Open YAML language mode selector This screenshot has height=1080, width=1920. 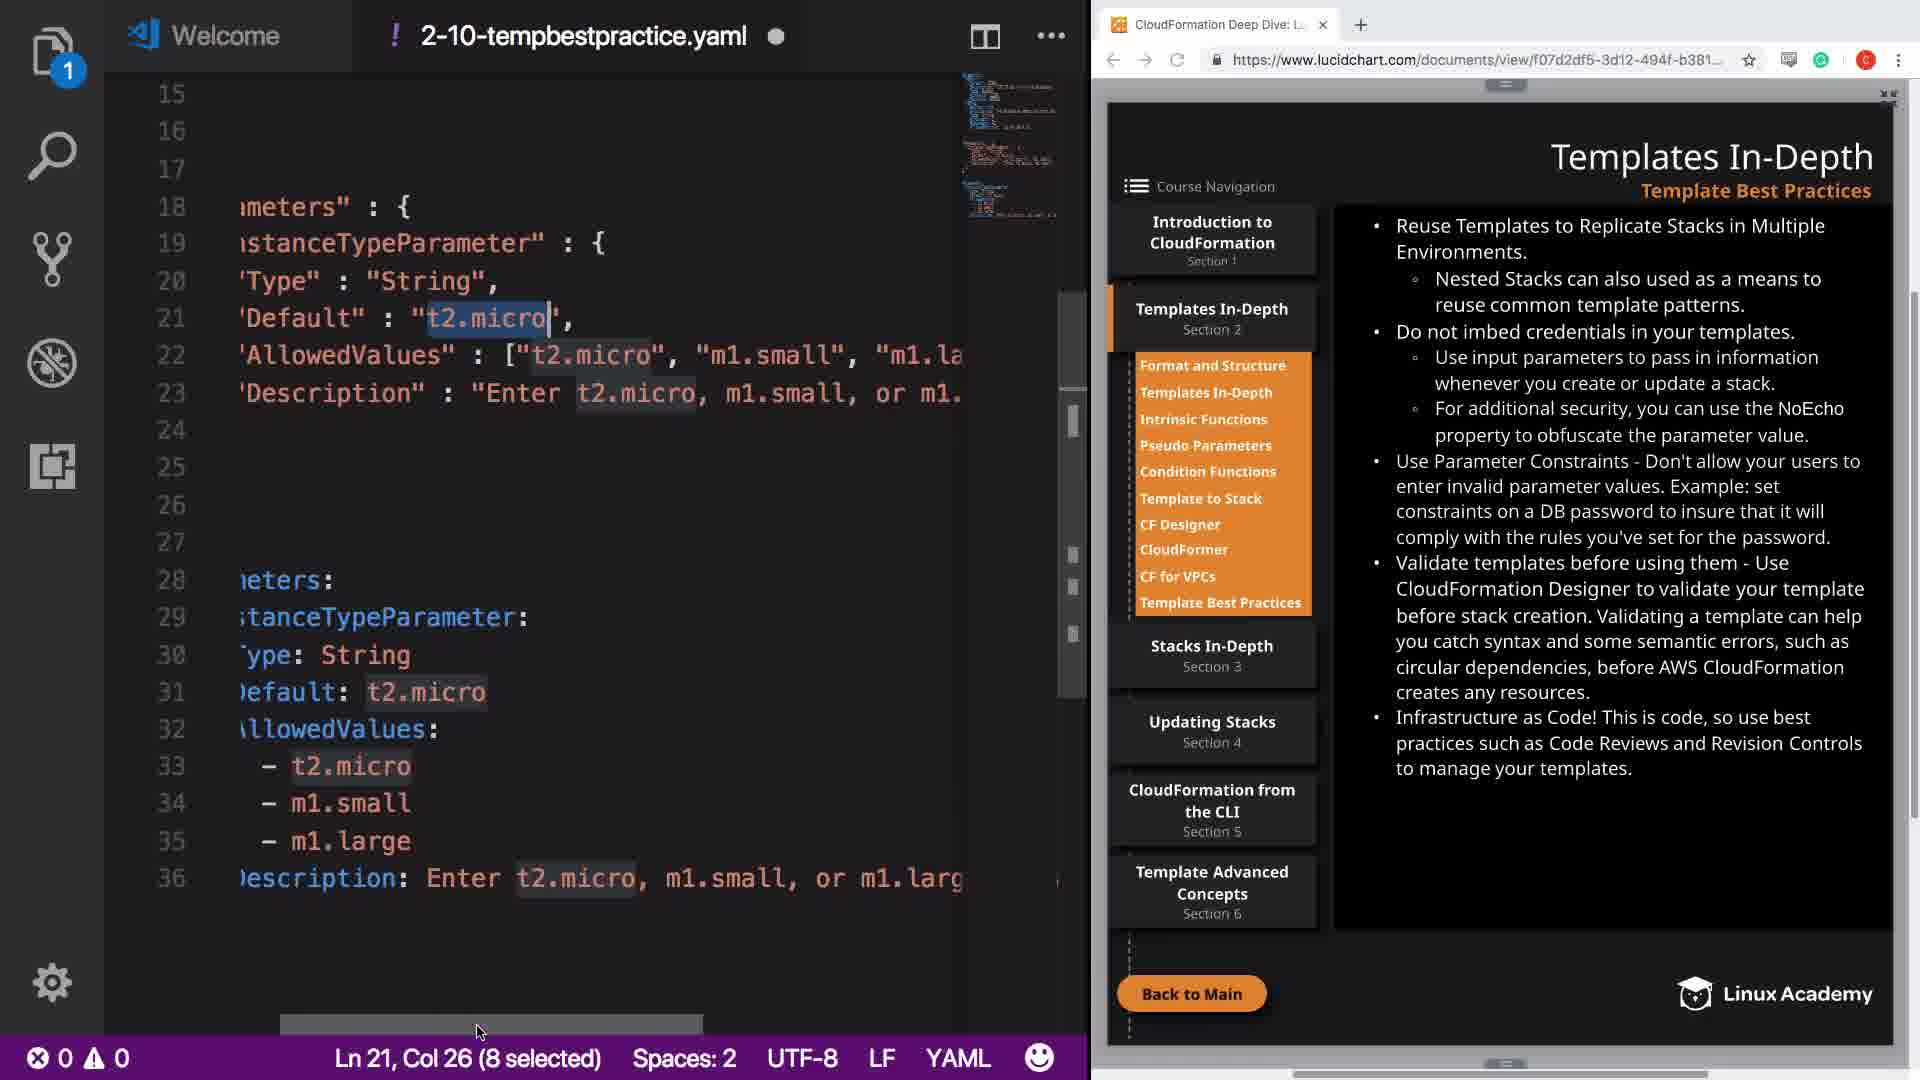pyautogui.click(x=957, y=1058)
